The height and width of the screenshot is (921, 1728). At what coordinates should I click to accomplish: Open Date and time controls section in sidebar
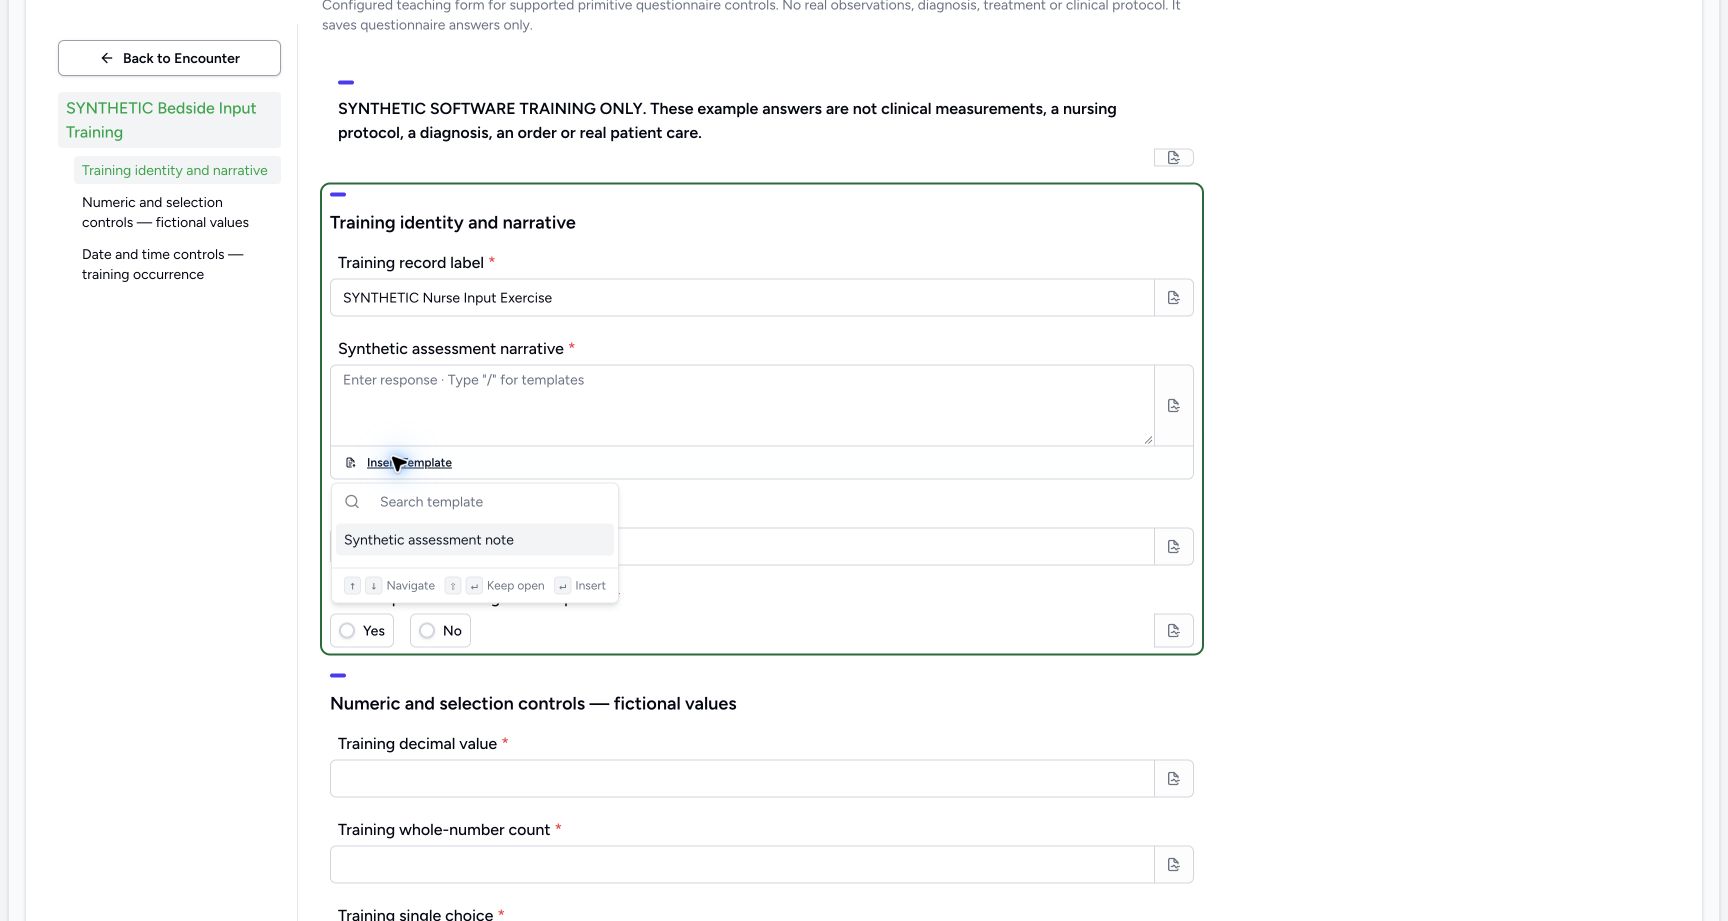[177, 264]
